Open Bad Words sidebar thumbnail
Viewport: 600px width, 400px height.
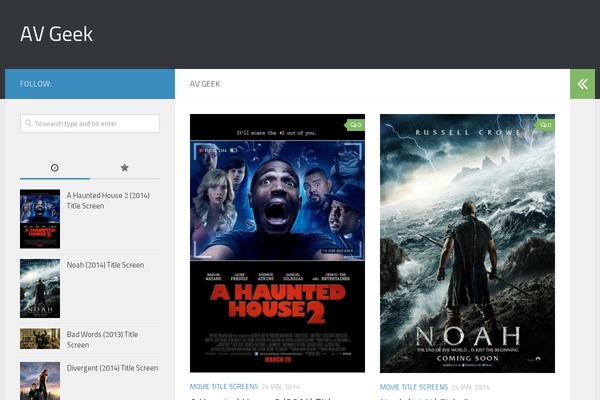tap(40, 338)
